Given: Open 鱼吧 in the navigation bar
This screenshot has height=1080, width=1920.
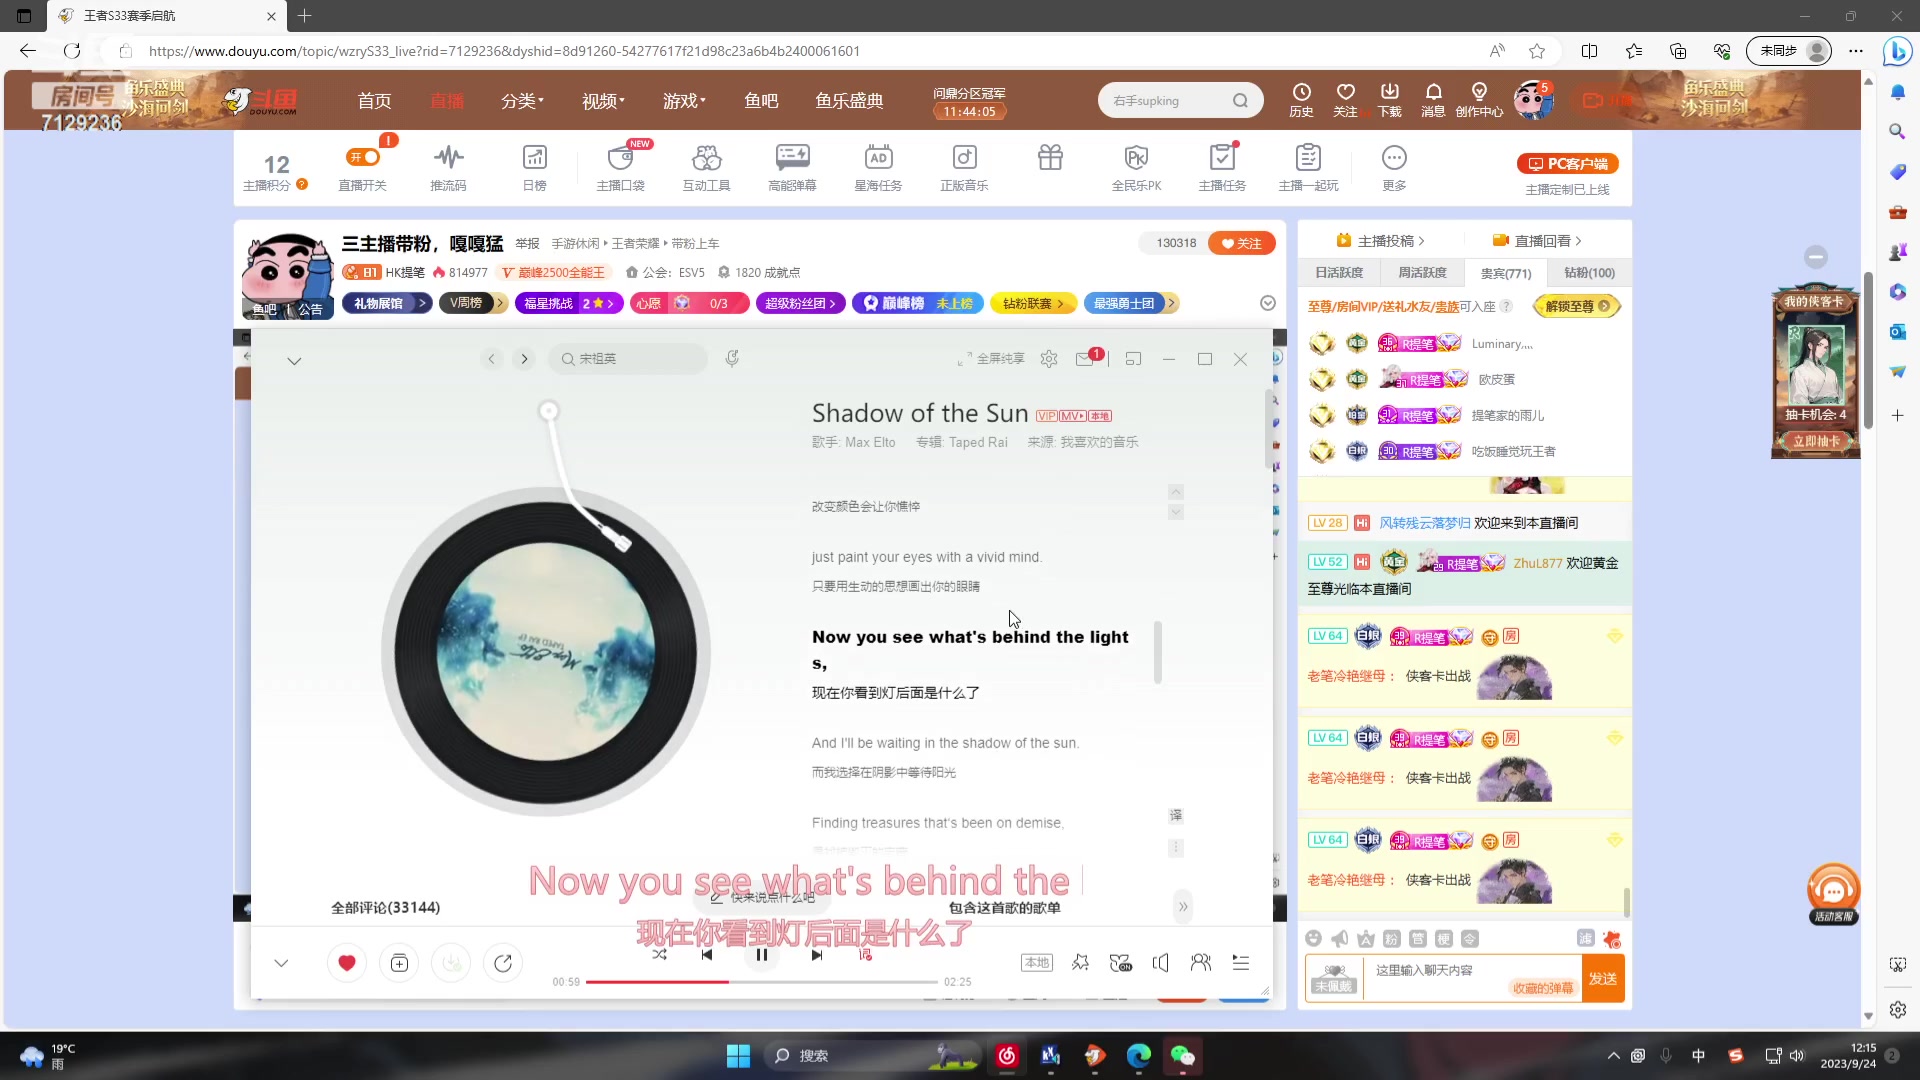Looking at the screenshot, I should click(x=761, y=101).
